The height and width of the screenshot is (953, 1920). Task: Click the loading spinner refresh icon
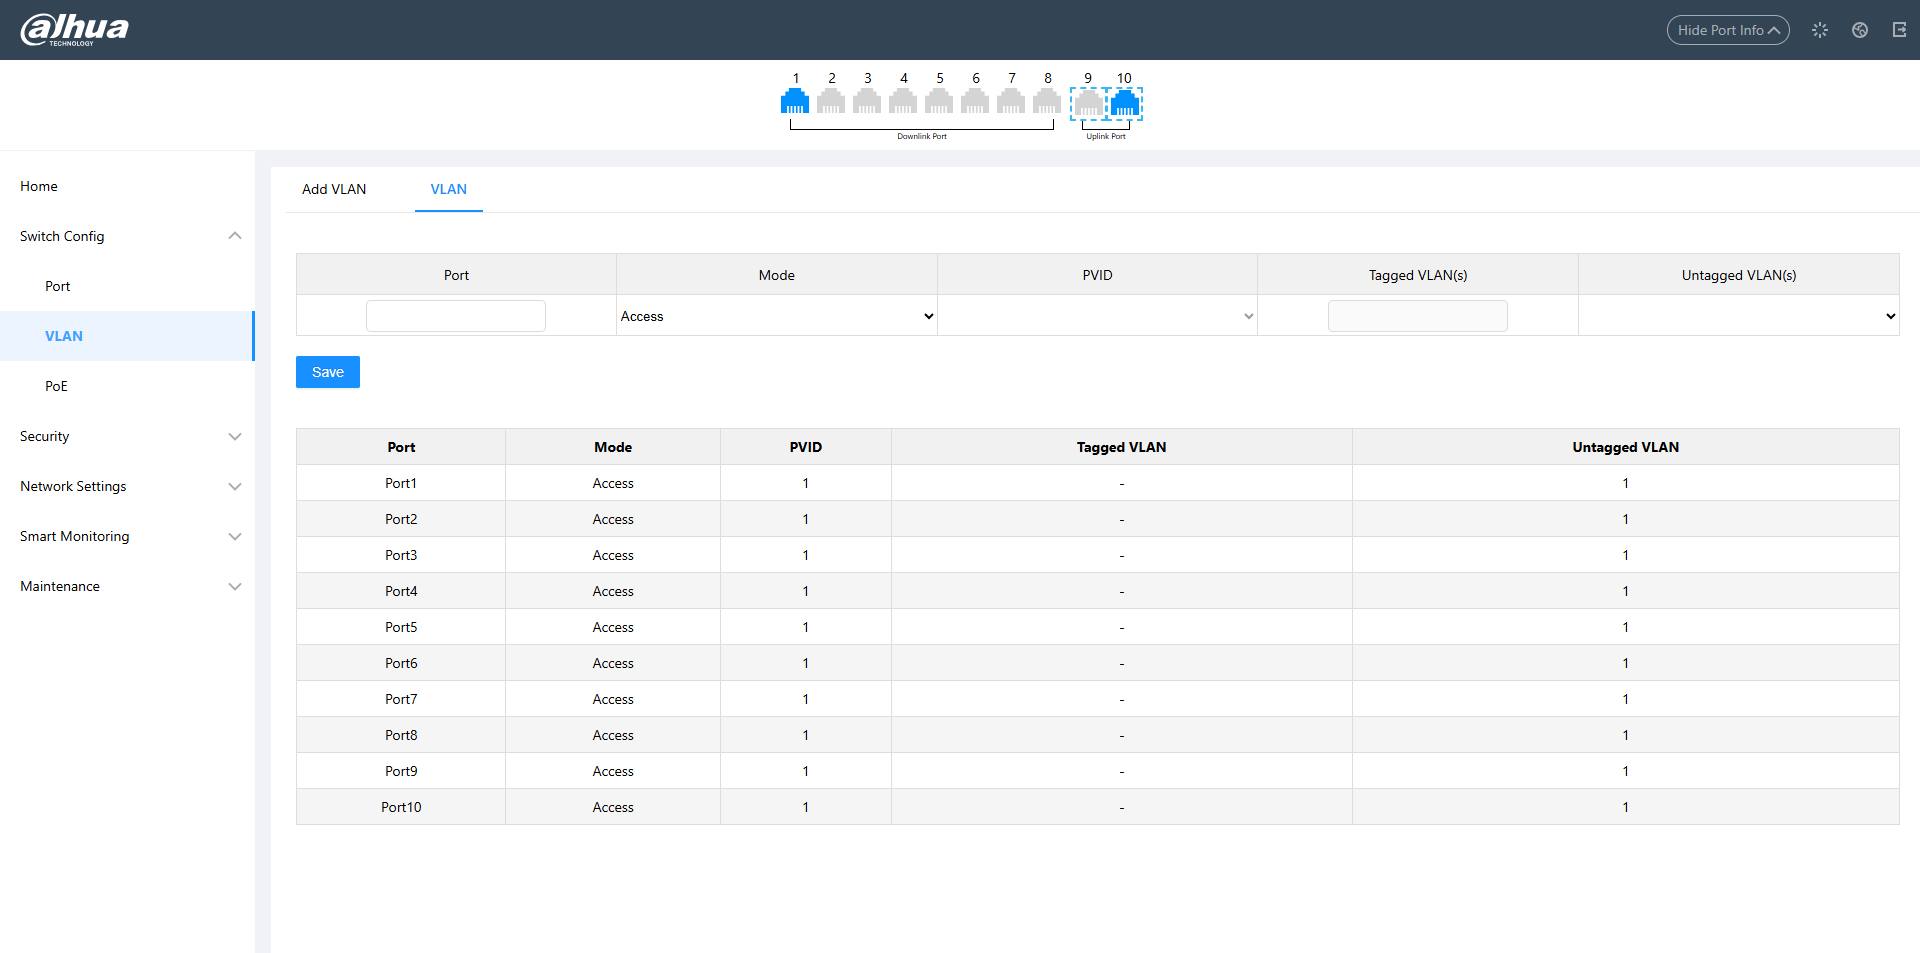pyautogui.click(x=1819, y=30)
